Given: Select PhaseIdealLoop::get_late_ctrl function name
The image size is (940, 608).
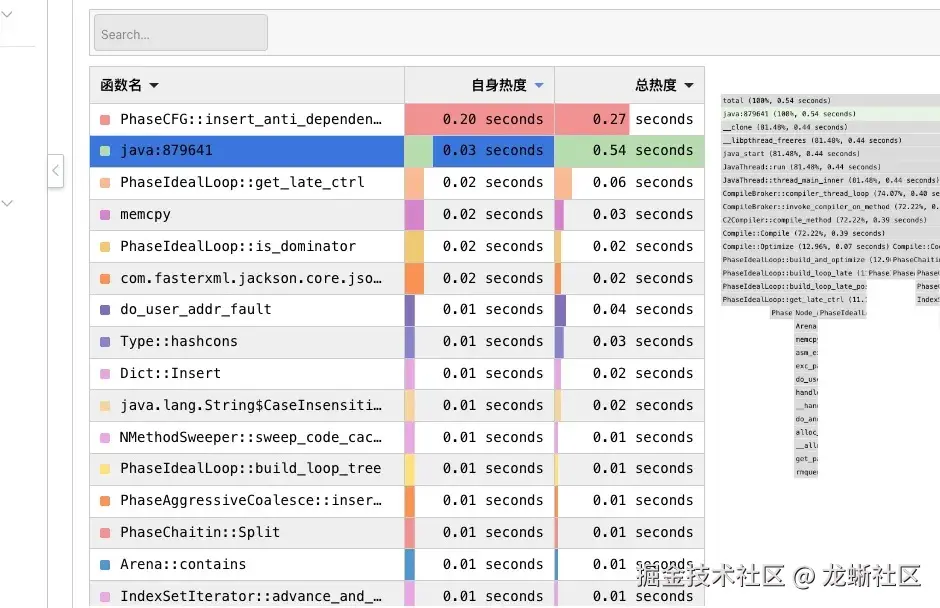Looking at the screenshot, I should pyautogui.click(x=242, y=182).
